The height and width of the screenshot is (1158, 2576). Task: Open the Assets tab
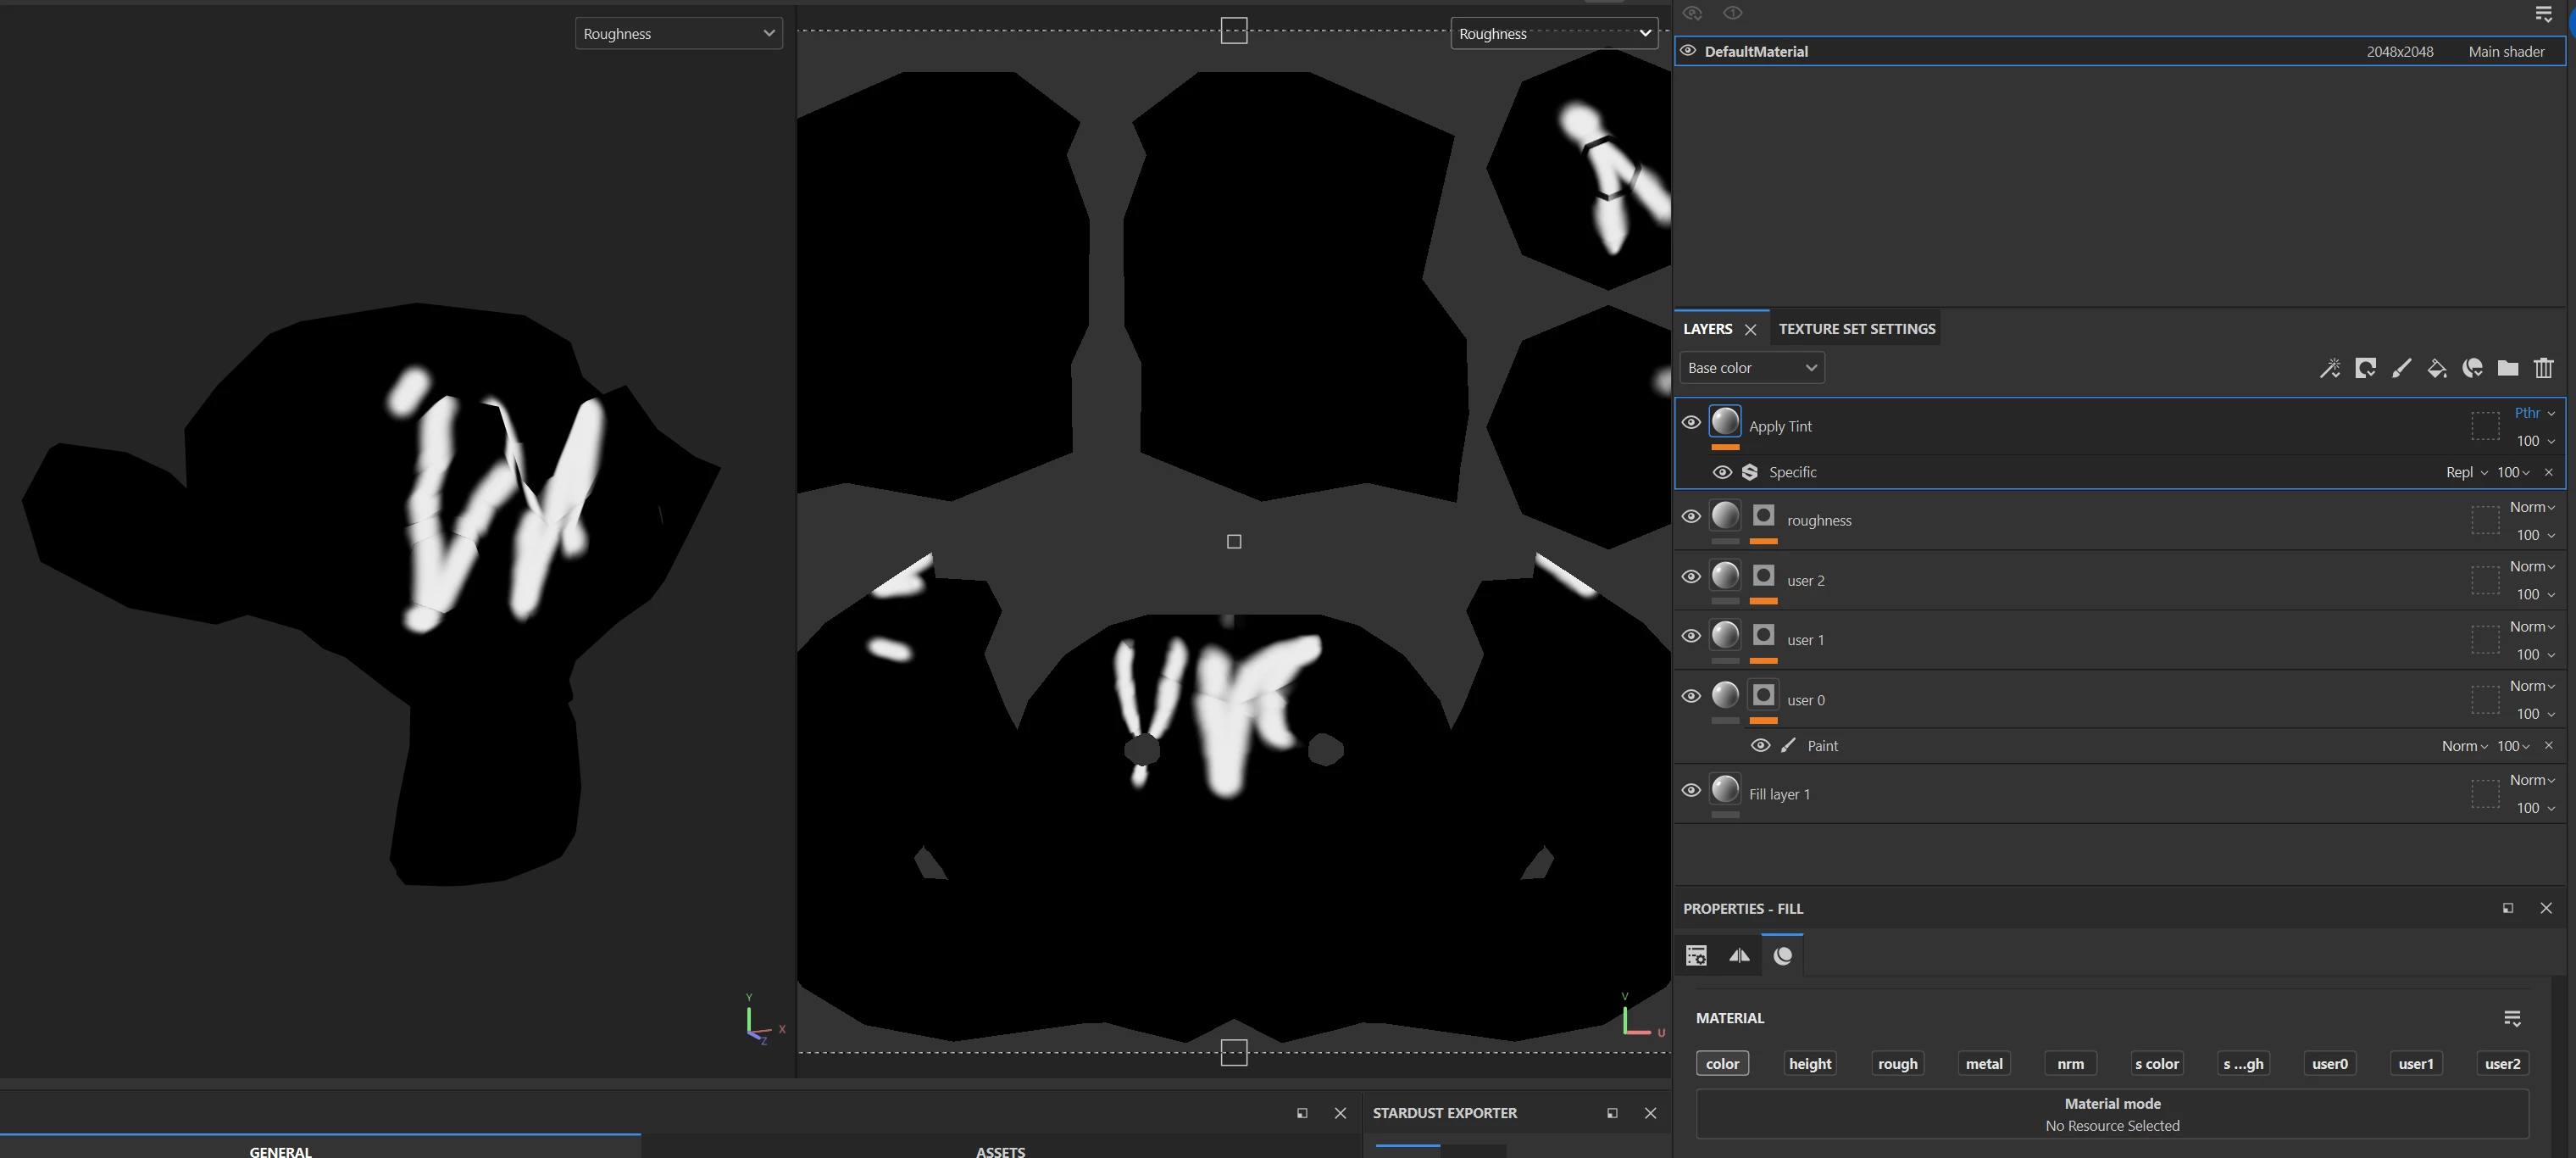tap(1000, 1150)
